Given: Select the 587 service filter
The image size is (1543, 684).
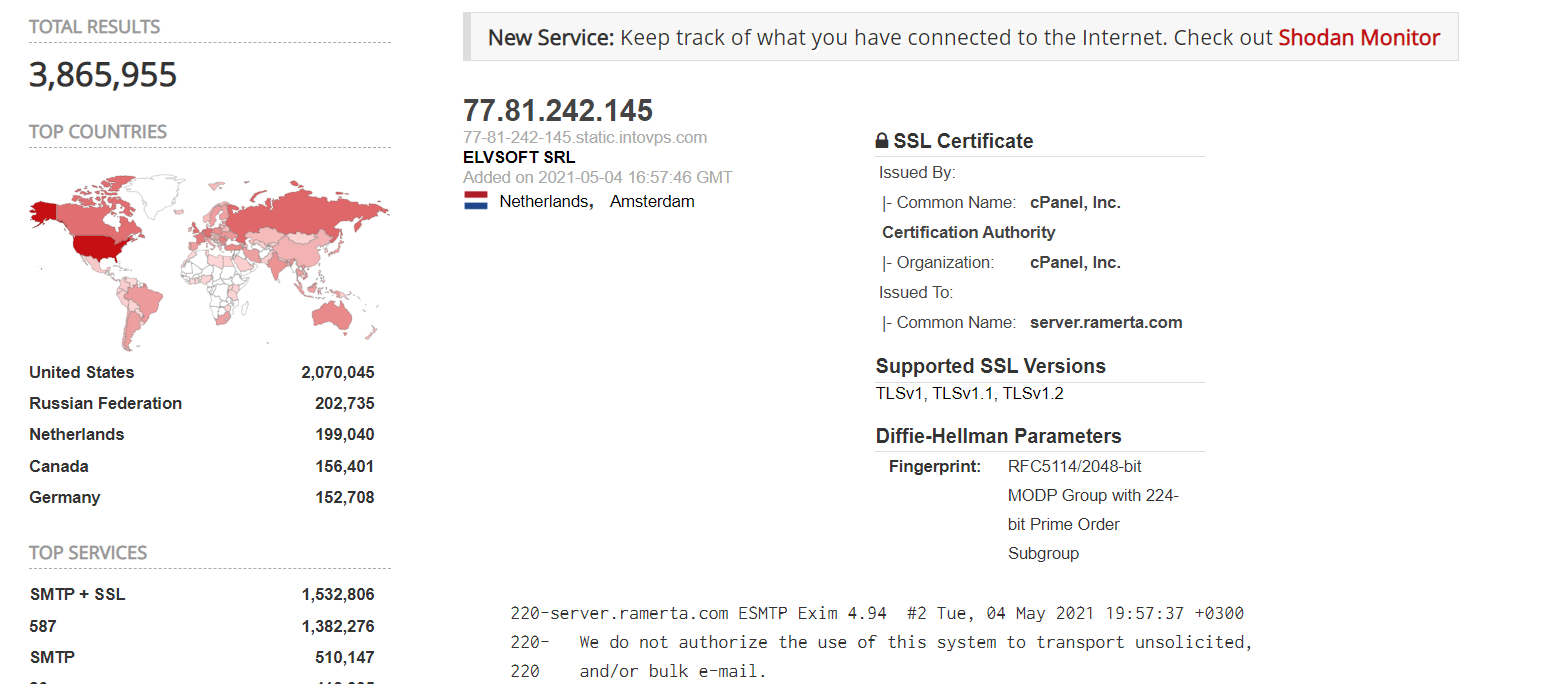Looking at the screenshot, I should 43,626.
